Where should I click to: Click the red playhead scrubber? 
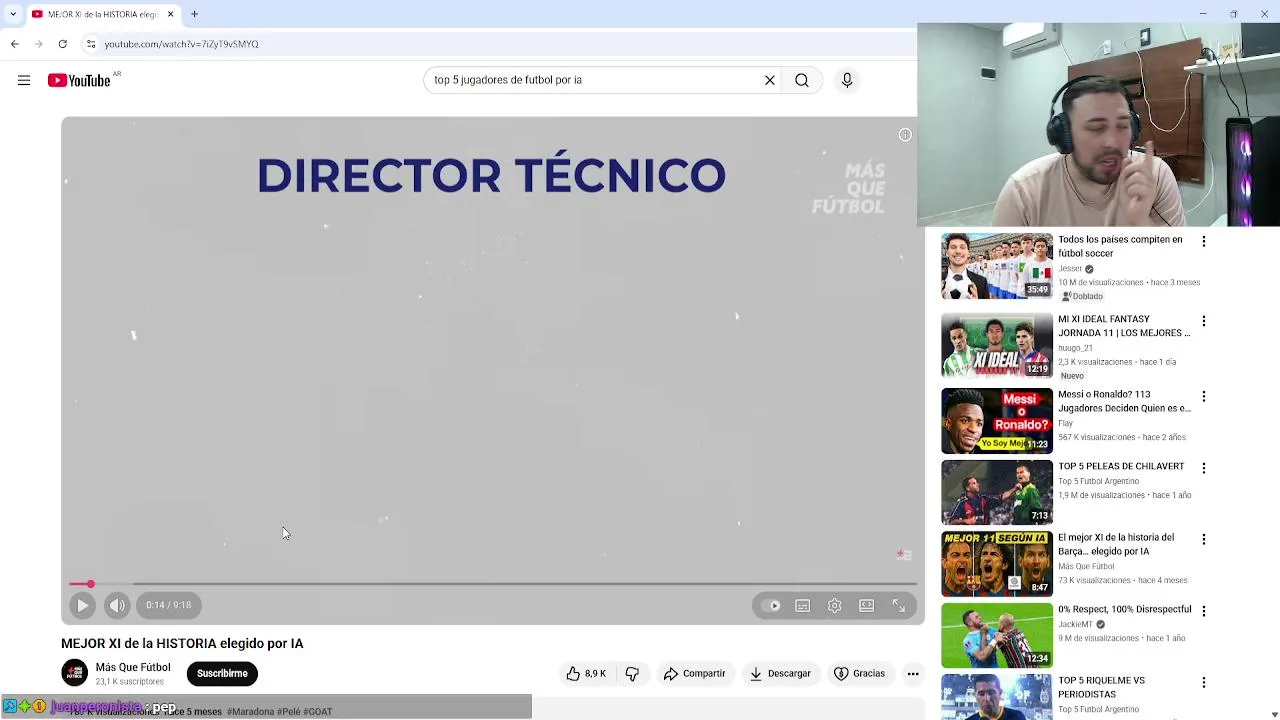pyautogui.click(x=90, y=584)
